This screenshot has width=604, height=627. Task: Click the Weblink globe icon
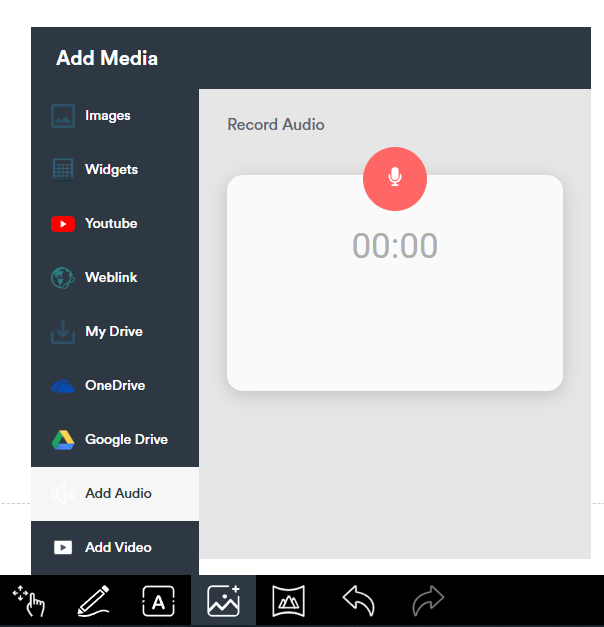pos(63,278)
